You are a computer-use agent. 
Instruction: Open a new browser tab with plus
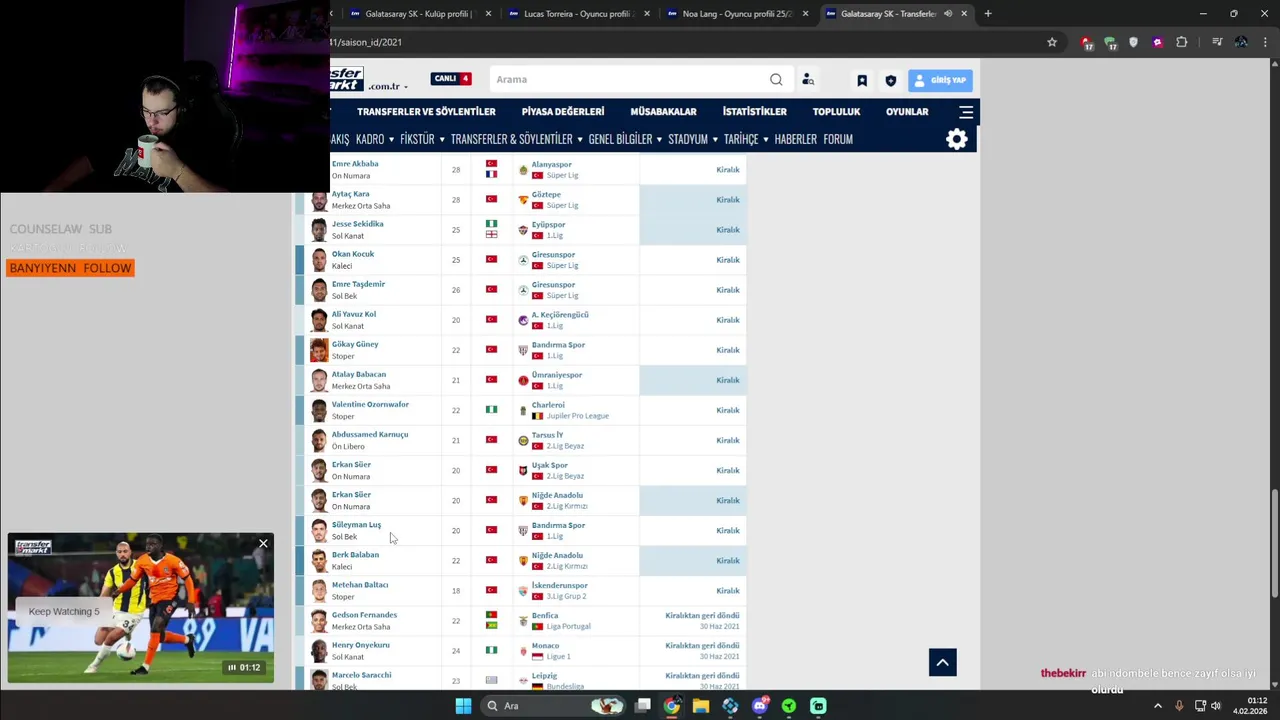click(988, 14)
